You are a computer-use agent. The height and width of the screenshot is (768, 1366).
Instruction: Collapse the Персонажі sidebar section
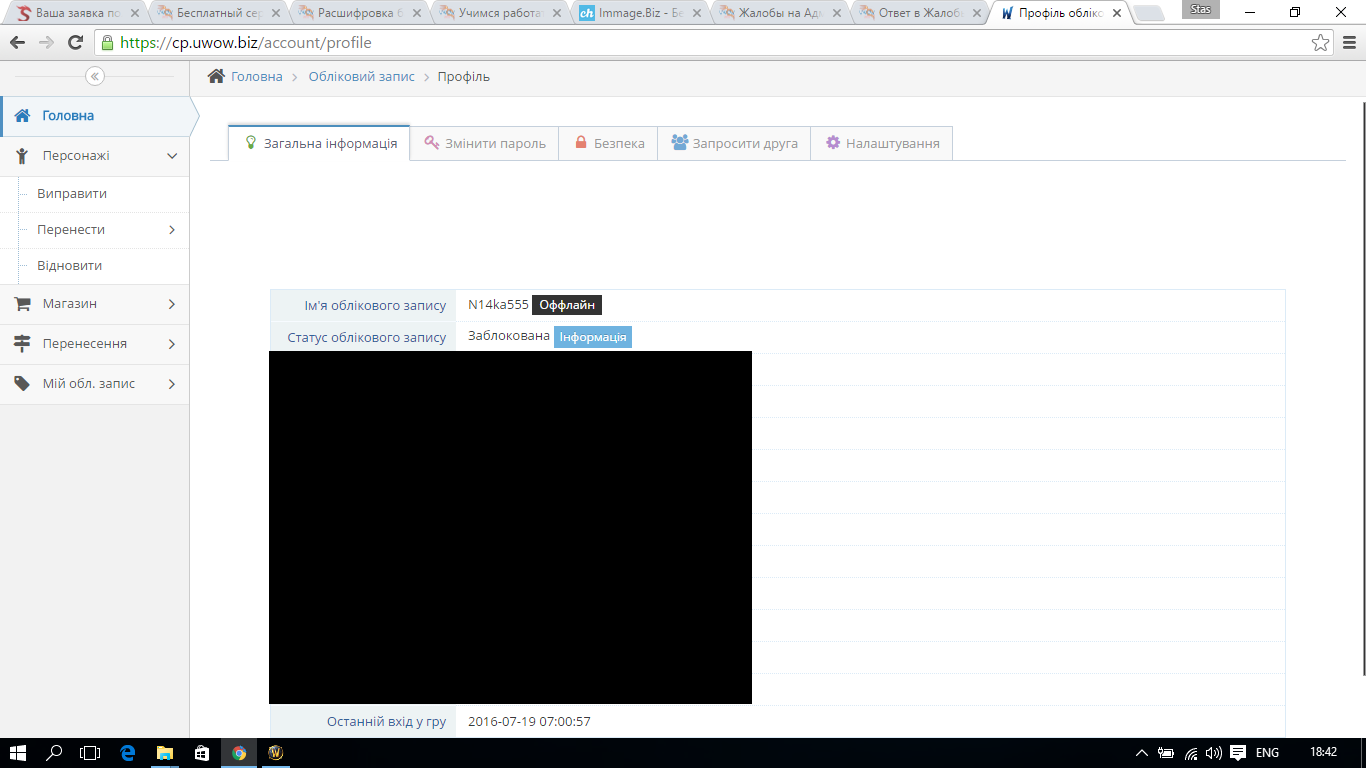point(95,156)
